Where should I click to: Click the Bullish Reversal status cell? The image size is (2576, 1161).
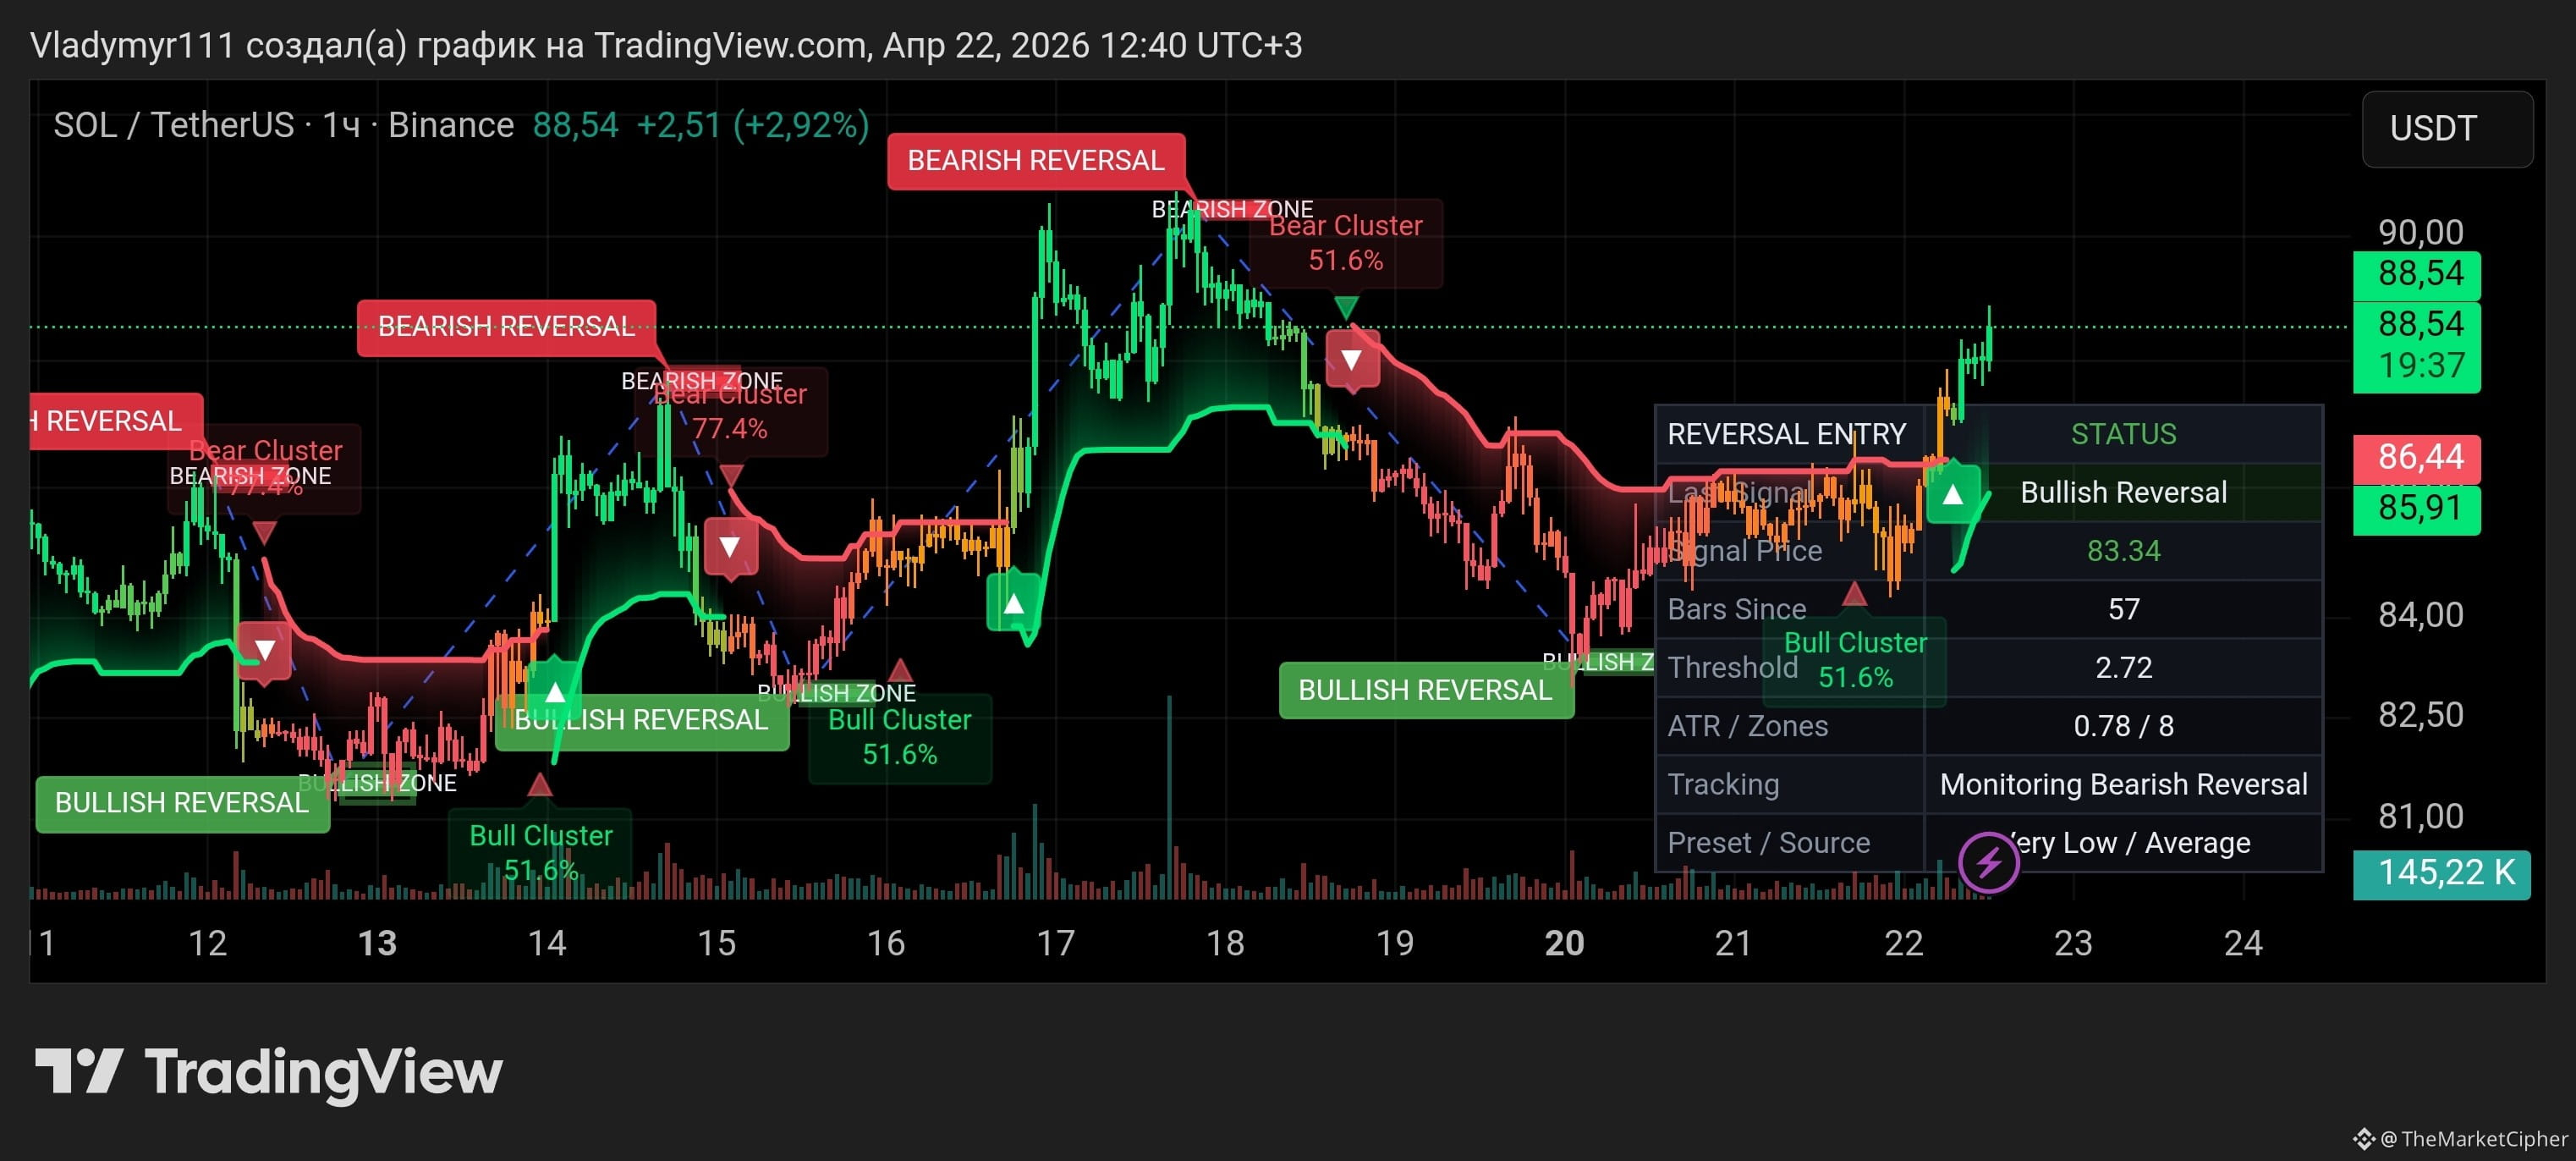2123,493
